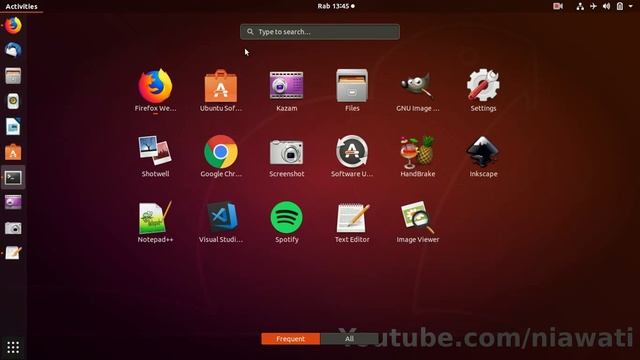This screenshot has width=640, height=360.
Task: Click the Type to search field
Action: coord(320,32)
